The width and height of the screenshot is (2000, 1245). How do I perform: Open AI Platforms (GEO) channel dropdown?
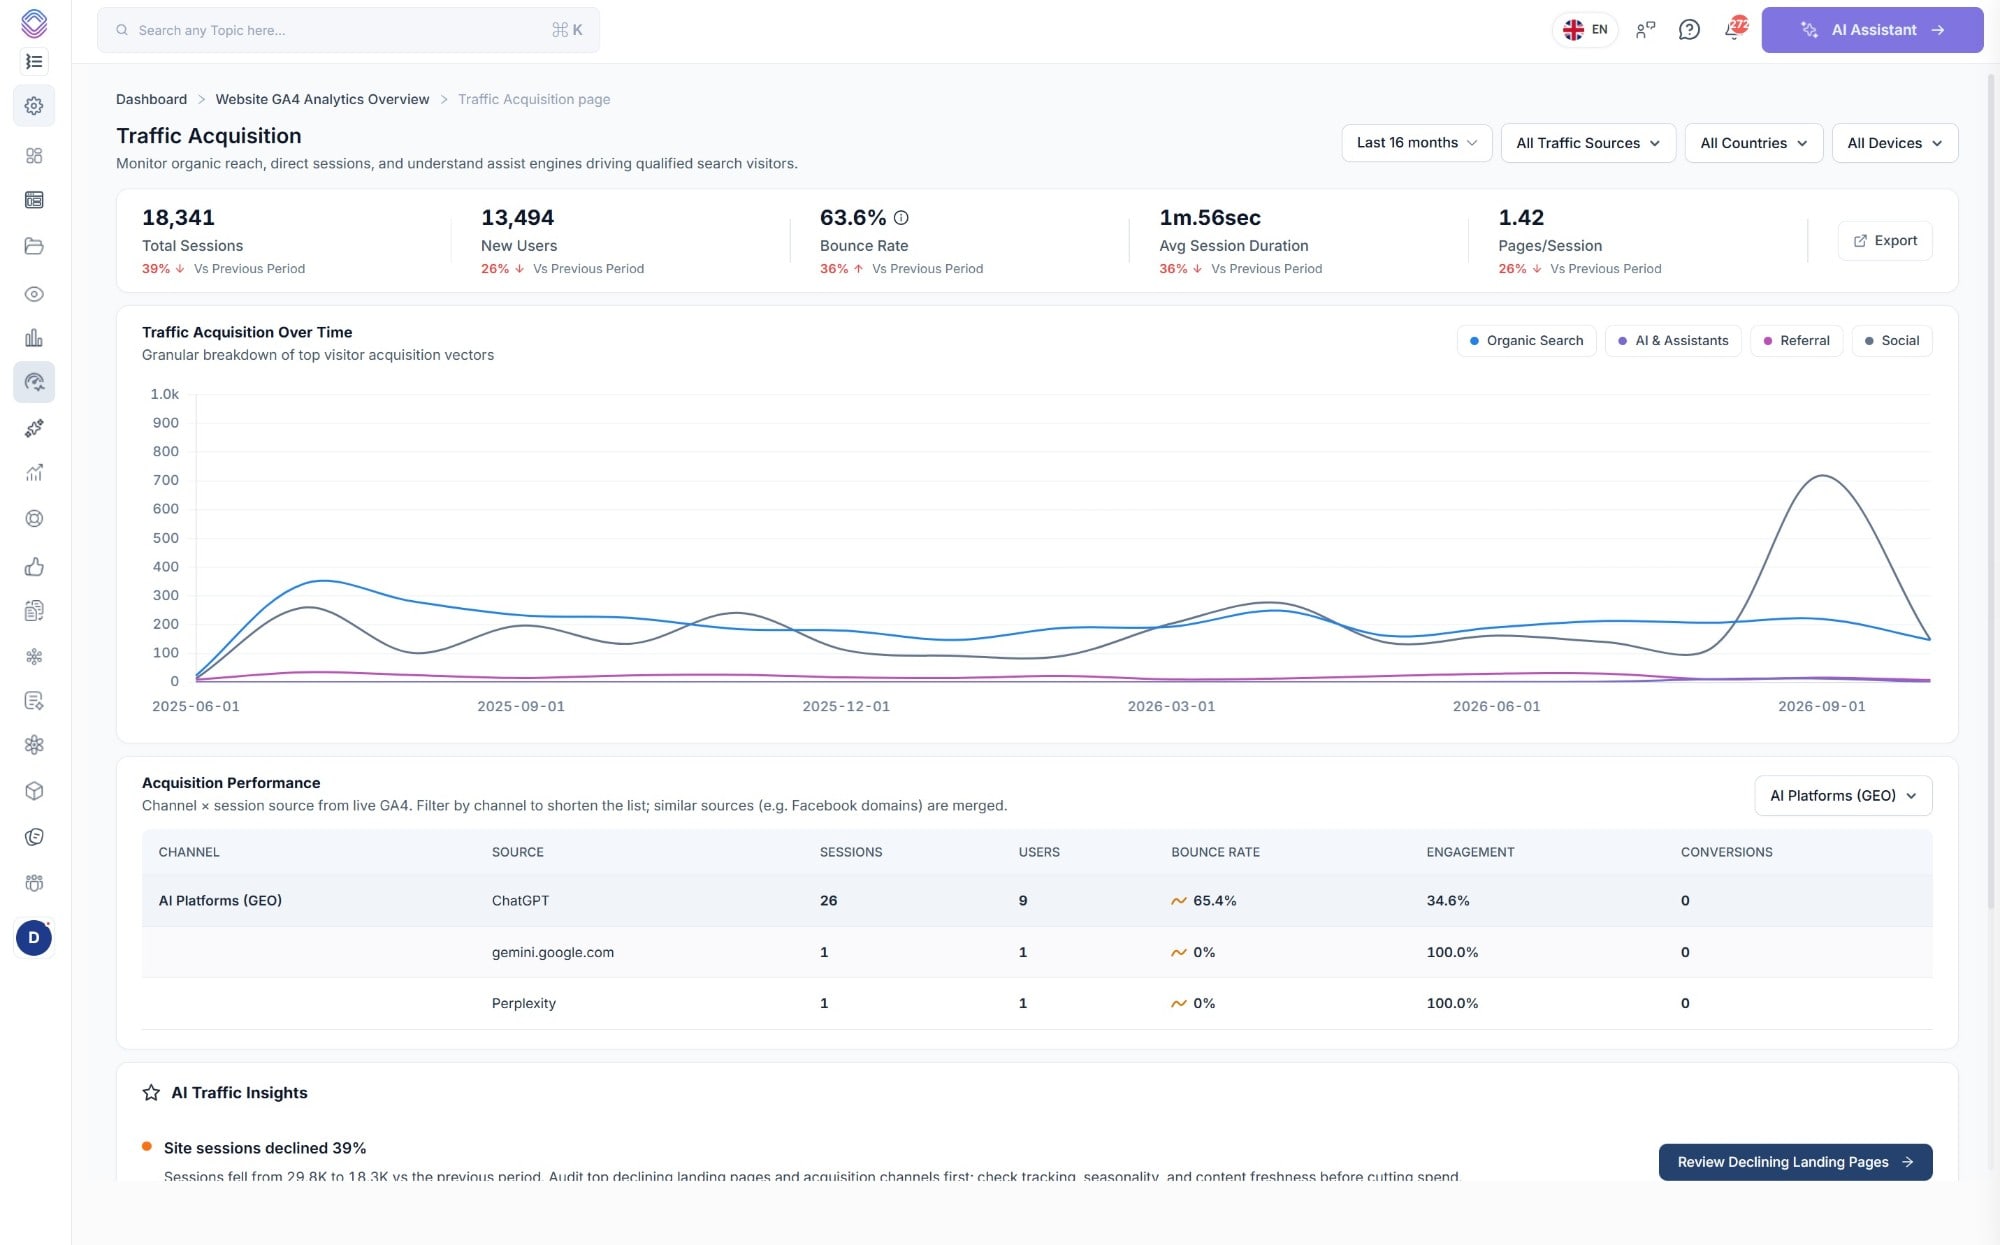point(1843,796)
